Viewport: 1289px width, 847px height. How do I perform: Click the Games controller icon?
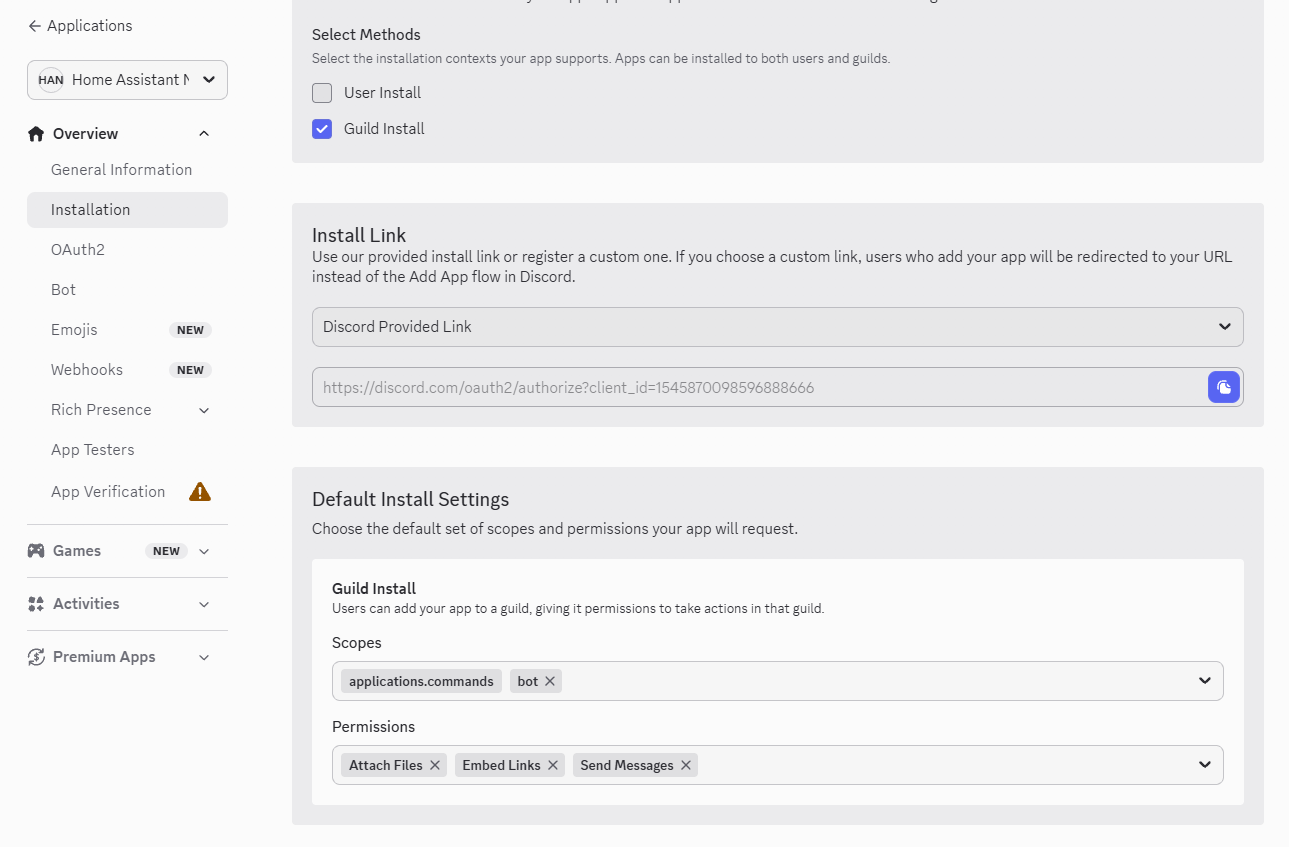36,551
